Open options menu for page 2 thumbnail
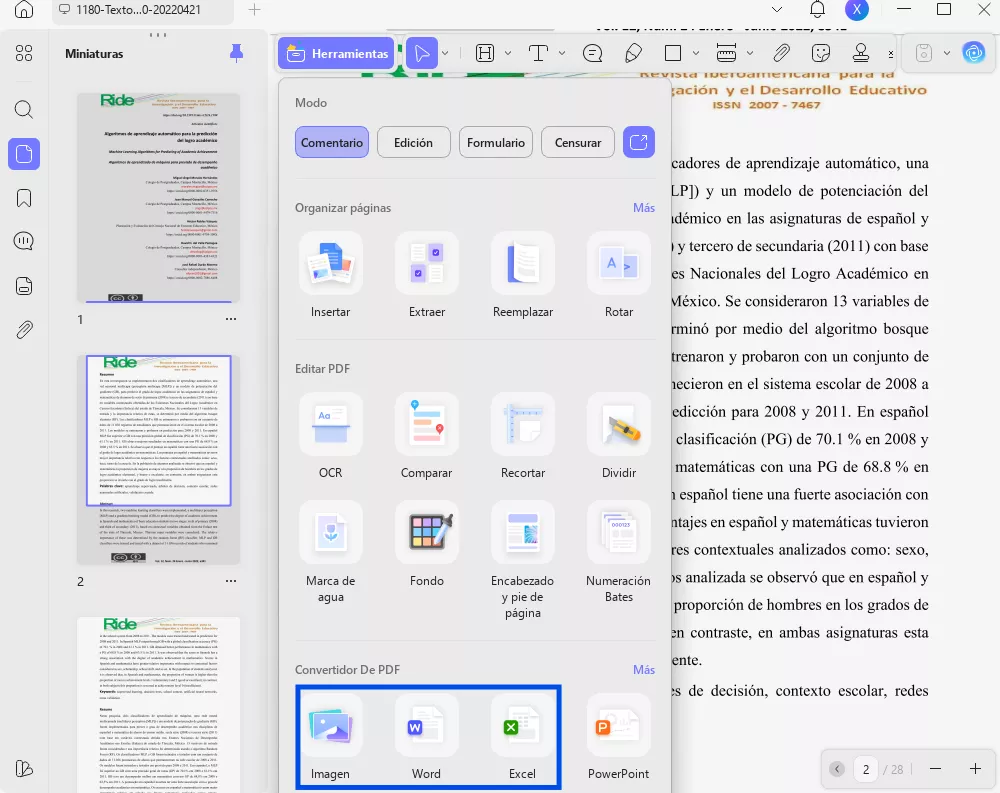Image resolution: width=1000 pixels, height=793 pixels. [231, 581]
